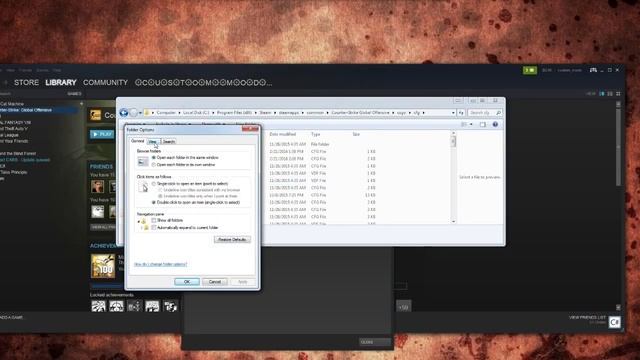This screenshot has height=360, width=640.
Task: Click the Explorer Forward arrow button
Action: (133, 113)
